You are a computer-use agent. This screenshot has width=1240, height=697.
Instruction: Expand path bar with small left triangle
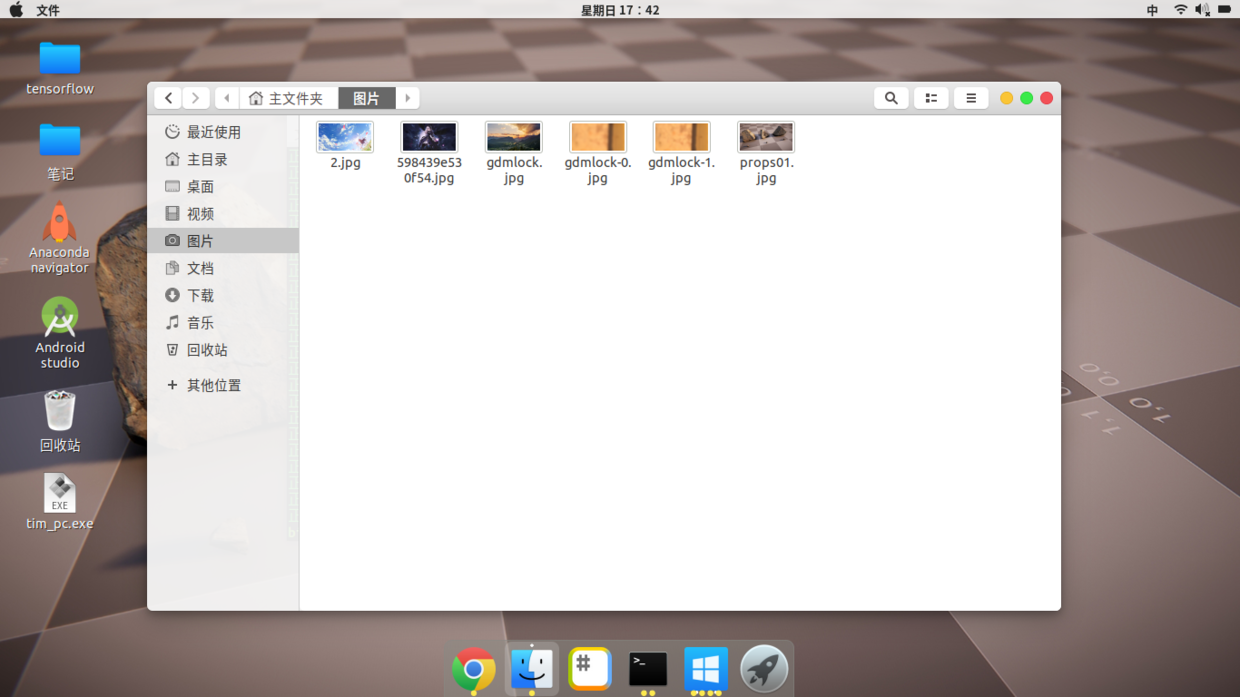227,98
